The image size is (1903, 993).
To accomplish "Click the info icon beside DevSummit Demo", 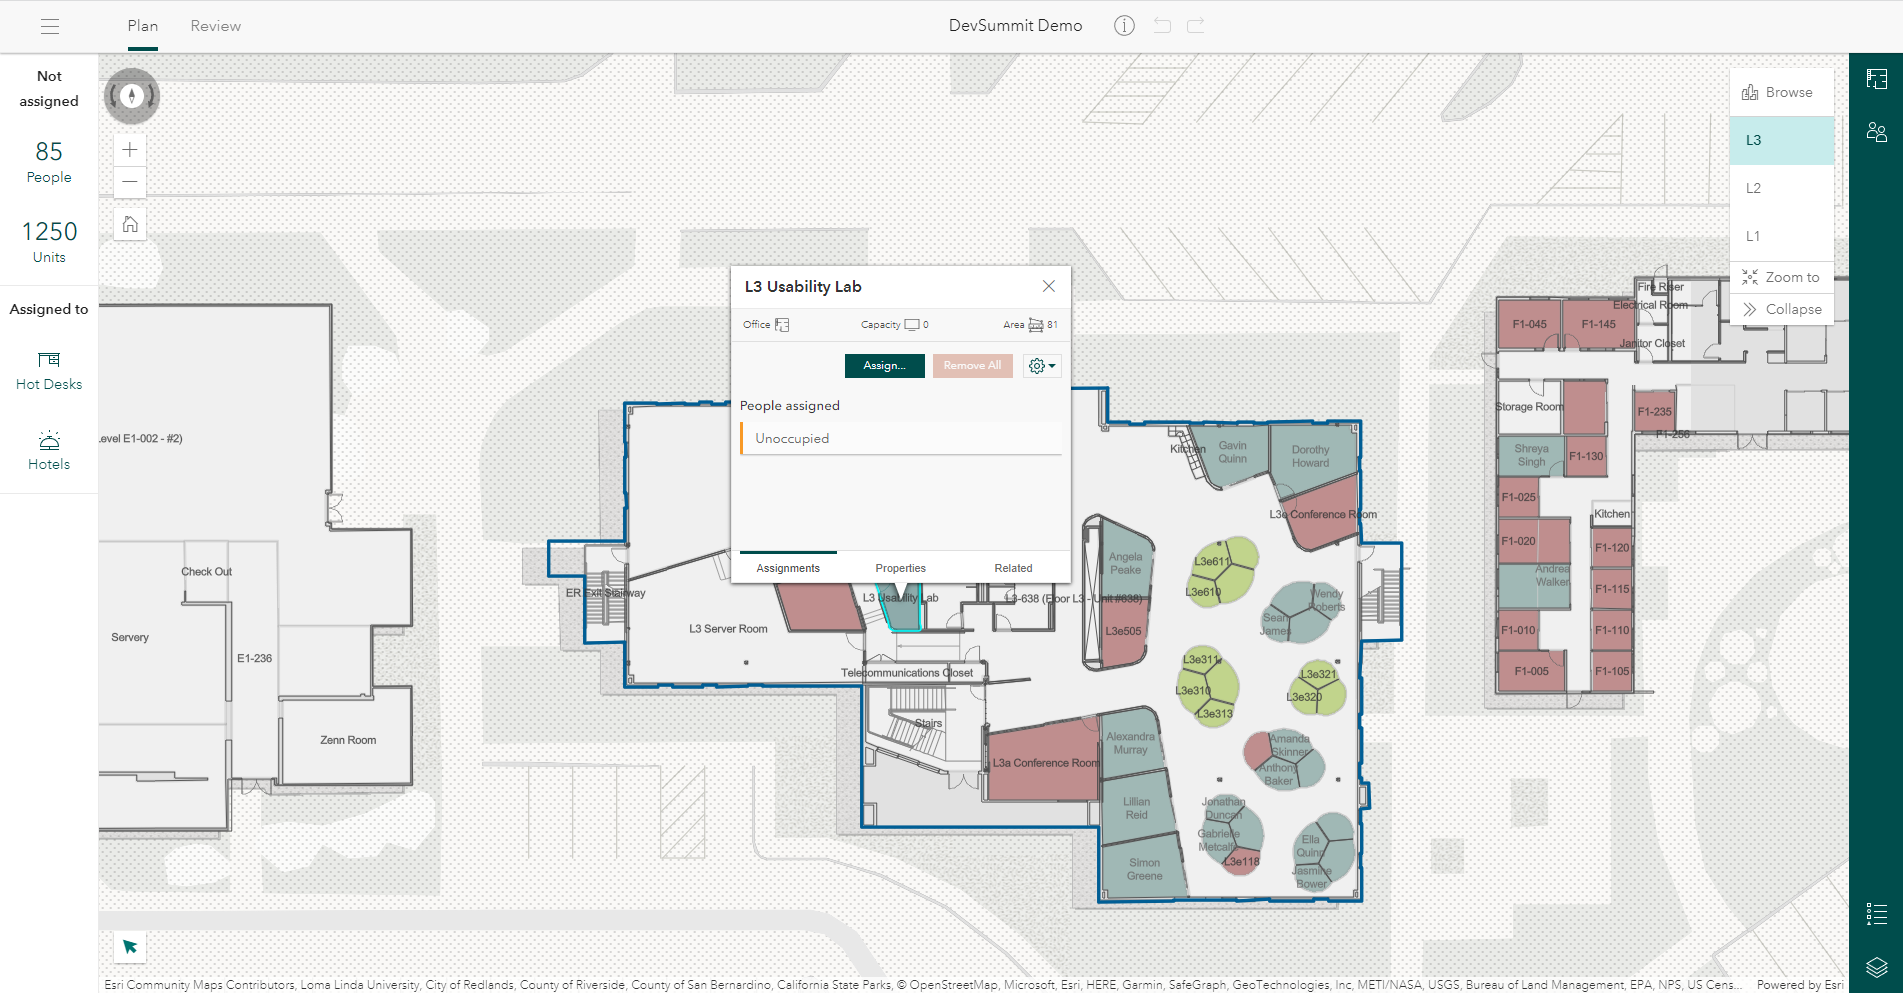I will pyautogui.click(x=1124, y=26).
